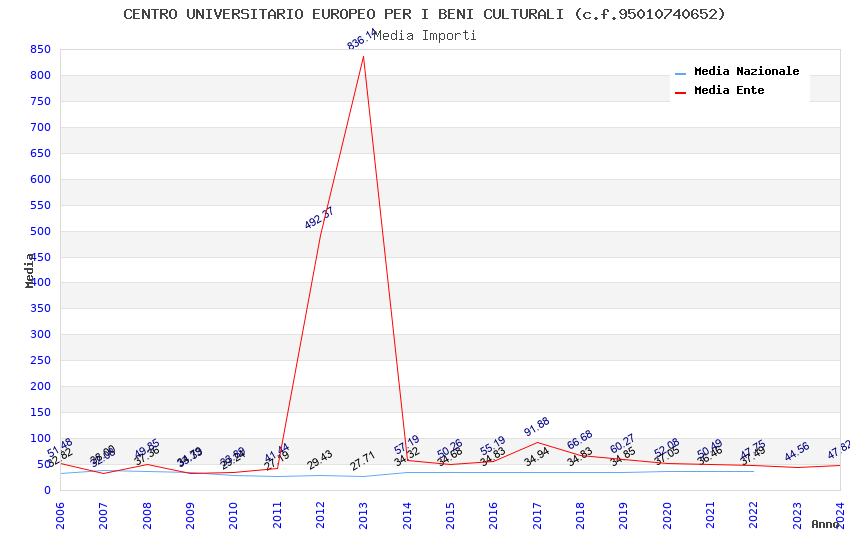Click y-axis value 250

pos(41,360)
